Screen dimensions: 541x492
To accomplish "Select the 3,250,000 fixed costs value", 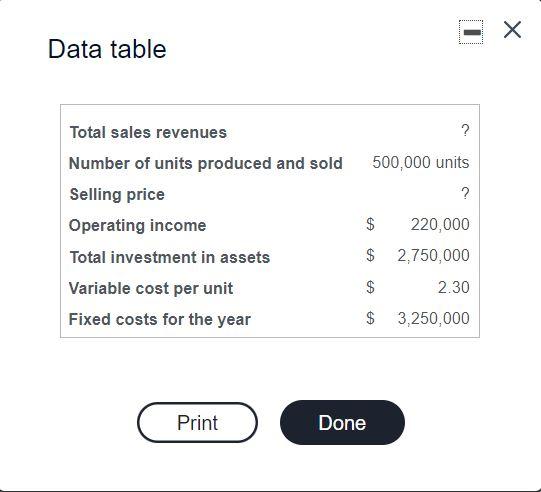I will 434,318.
